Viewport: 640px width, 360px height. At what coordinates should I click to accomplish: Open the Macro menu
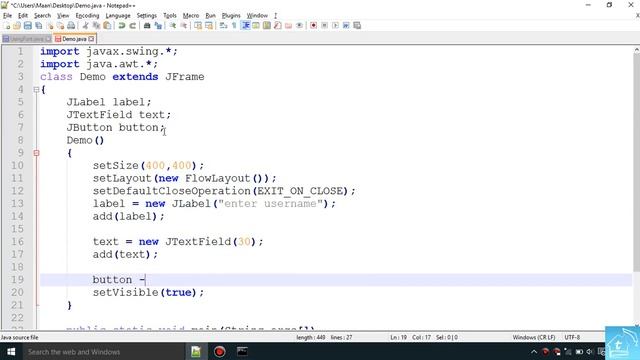coord(191,16)
